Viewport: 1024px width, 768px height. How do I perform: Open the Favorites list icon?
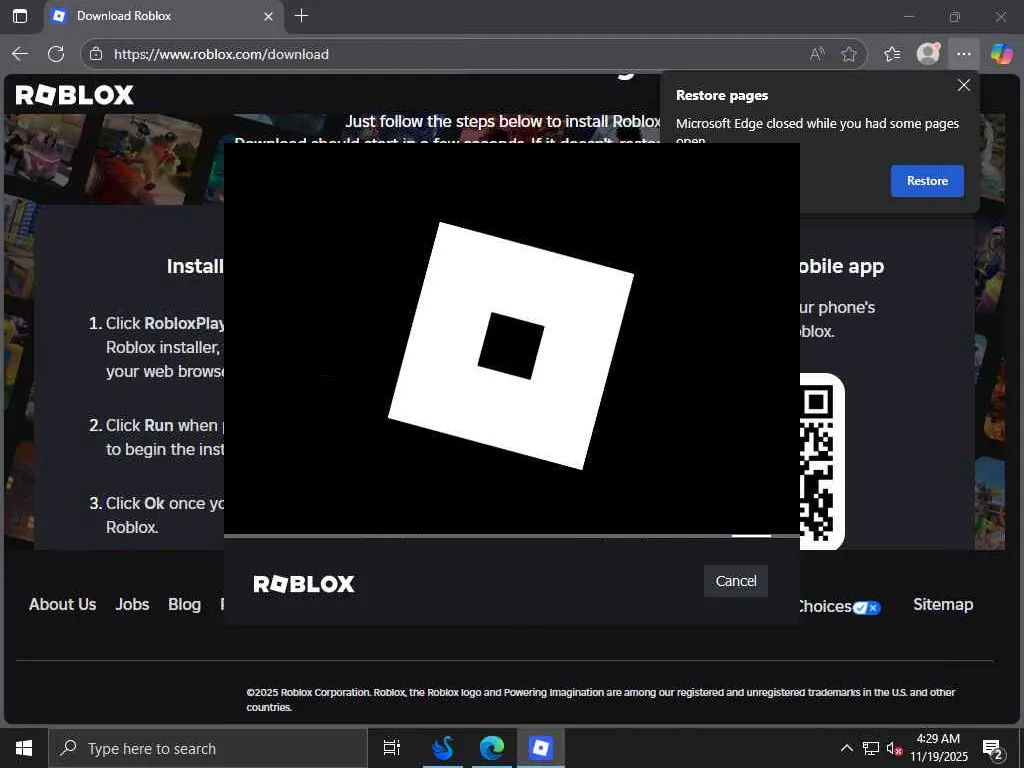tap(892, 54)
